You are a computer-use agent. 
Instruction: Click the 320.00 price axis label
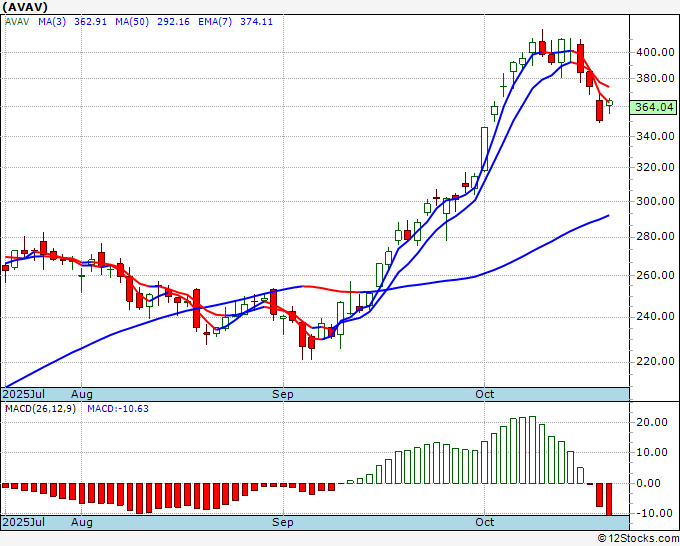tap(655, 167)
